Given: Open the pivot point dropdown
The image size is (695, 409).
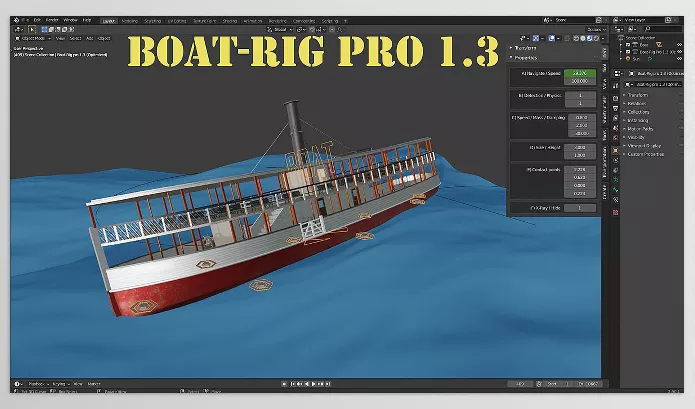Looking at the screenshot, I should click(301, 30).
